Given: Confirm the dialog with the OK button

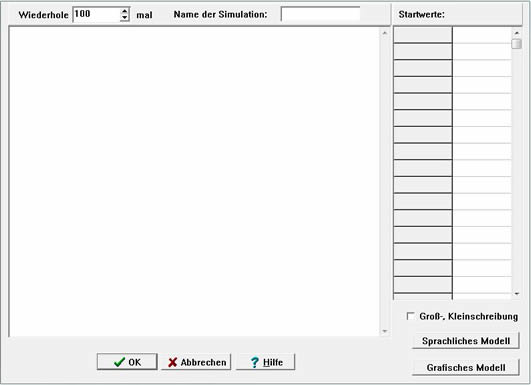Looking at the screenshot, I should pyautogui.click(x=127, y=362).
